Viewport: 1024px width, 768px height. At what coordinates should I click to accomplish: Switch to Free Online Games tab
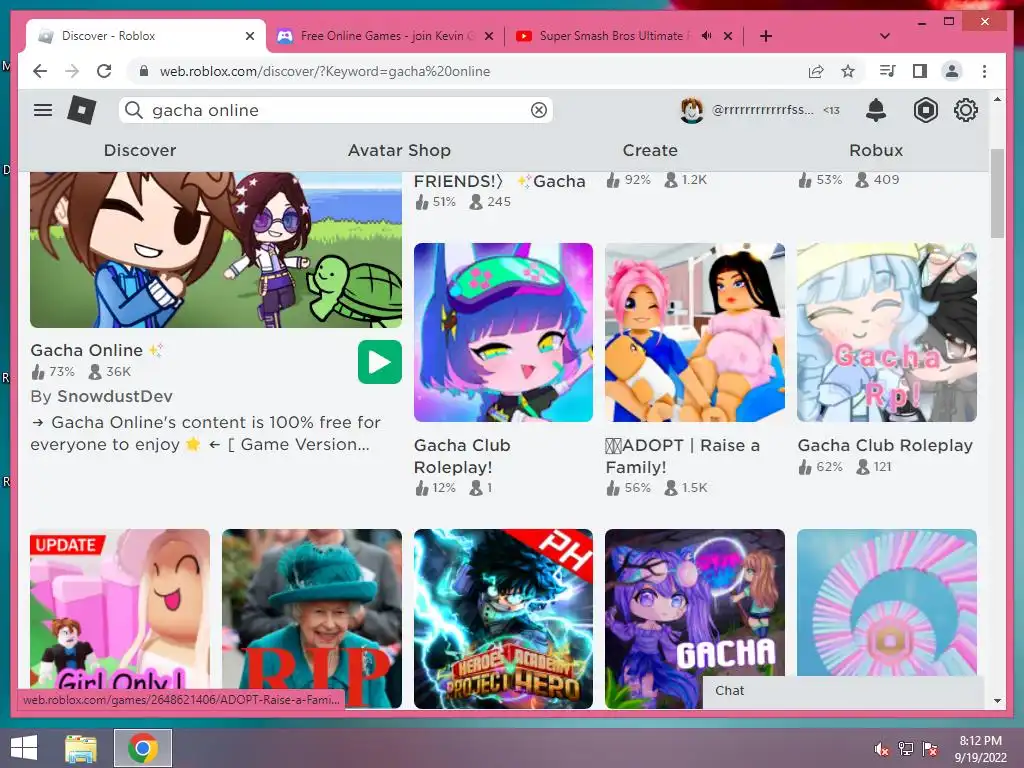385,36
